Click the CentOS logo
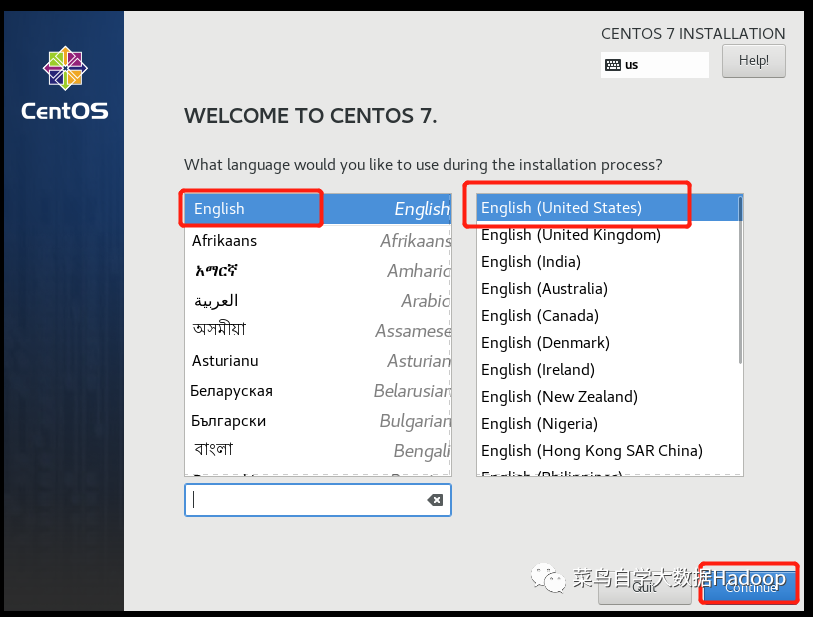The width and height of the screenshot is (813, 617). pyautogui.click(x=65, y=83)
